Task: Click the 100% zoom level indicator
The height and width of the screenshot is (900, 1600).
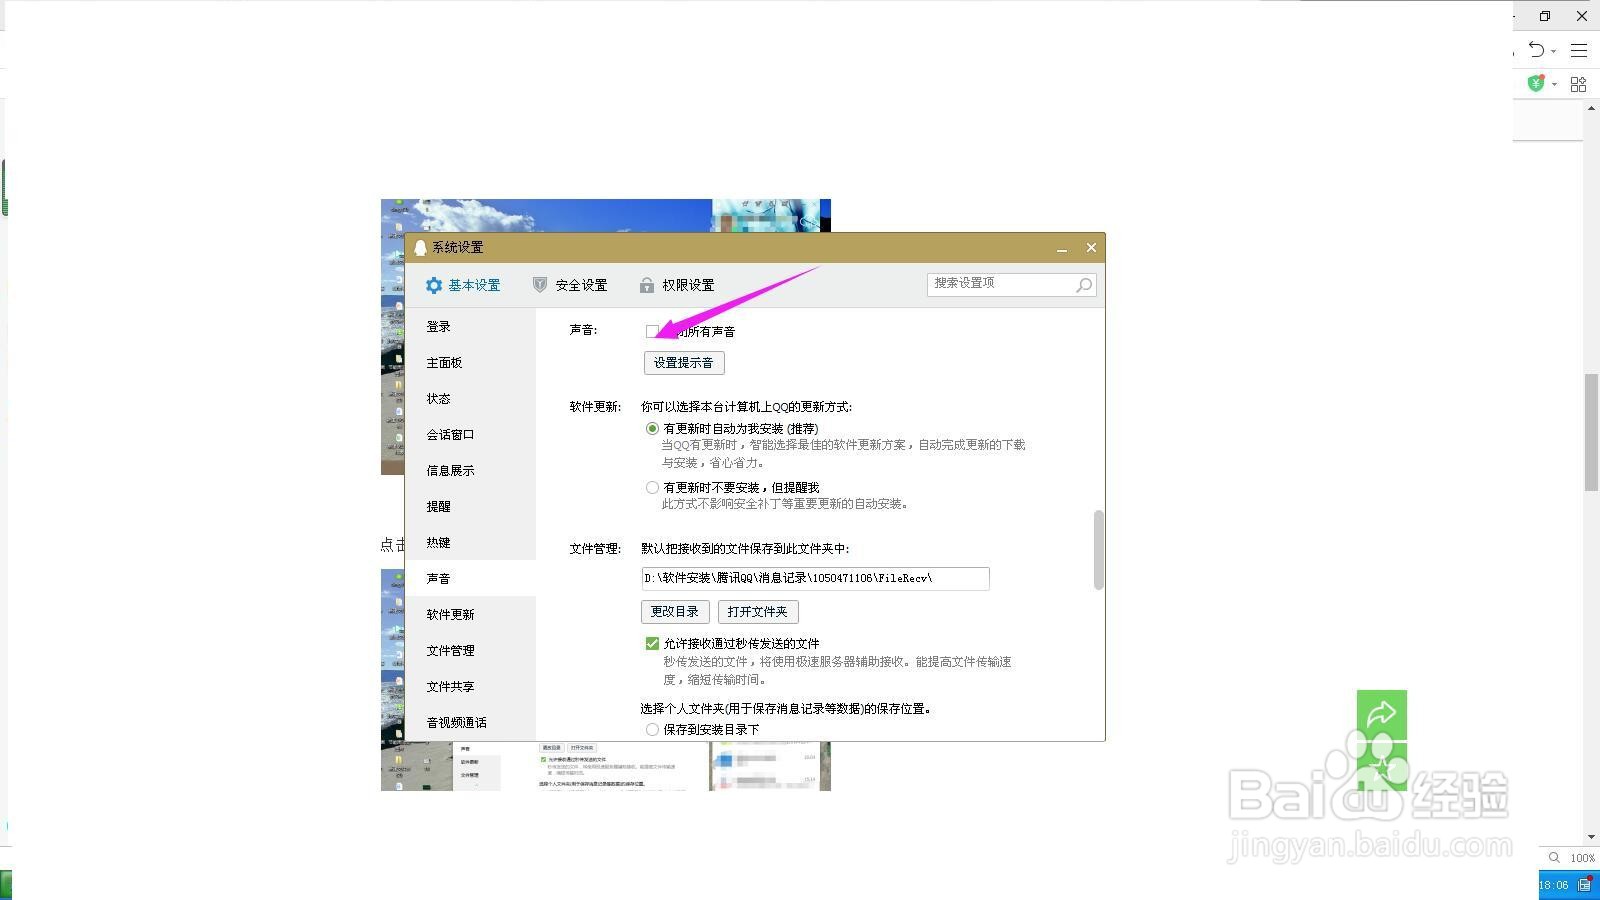Action: [x=1583, y=858]
